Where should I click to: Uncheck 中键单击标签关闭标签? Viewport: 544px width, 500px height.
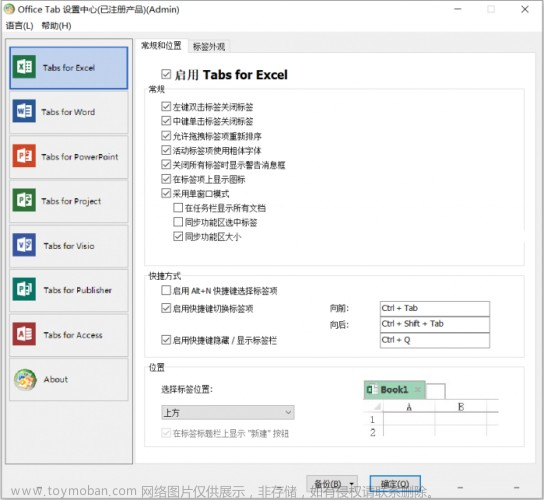pos(166,121)
